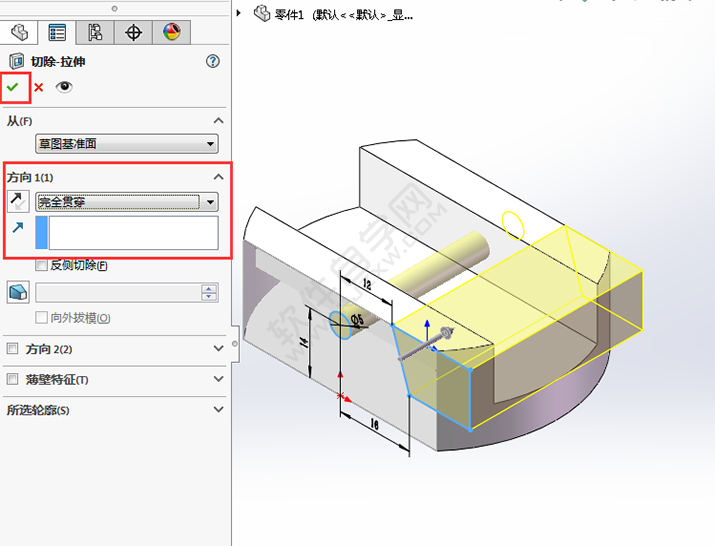This screenshot has height=546, width=715.
Task: Select the 14 dimension in the sketch
Action: [305, 343]
